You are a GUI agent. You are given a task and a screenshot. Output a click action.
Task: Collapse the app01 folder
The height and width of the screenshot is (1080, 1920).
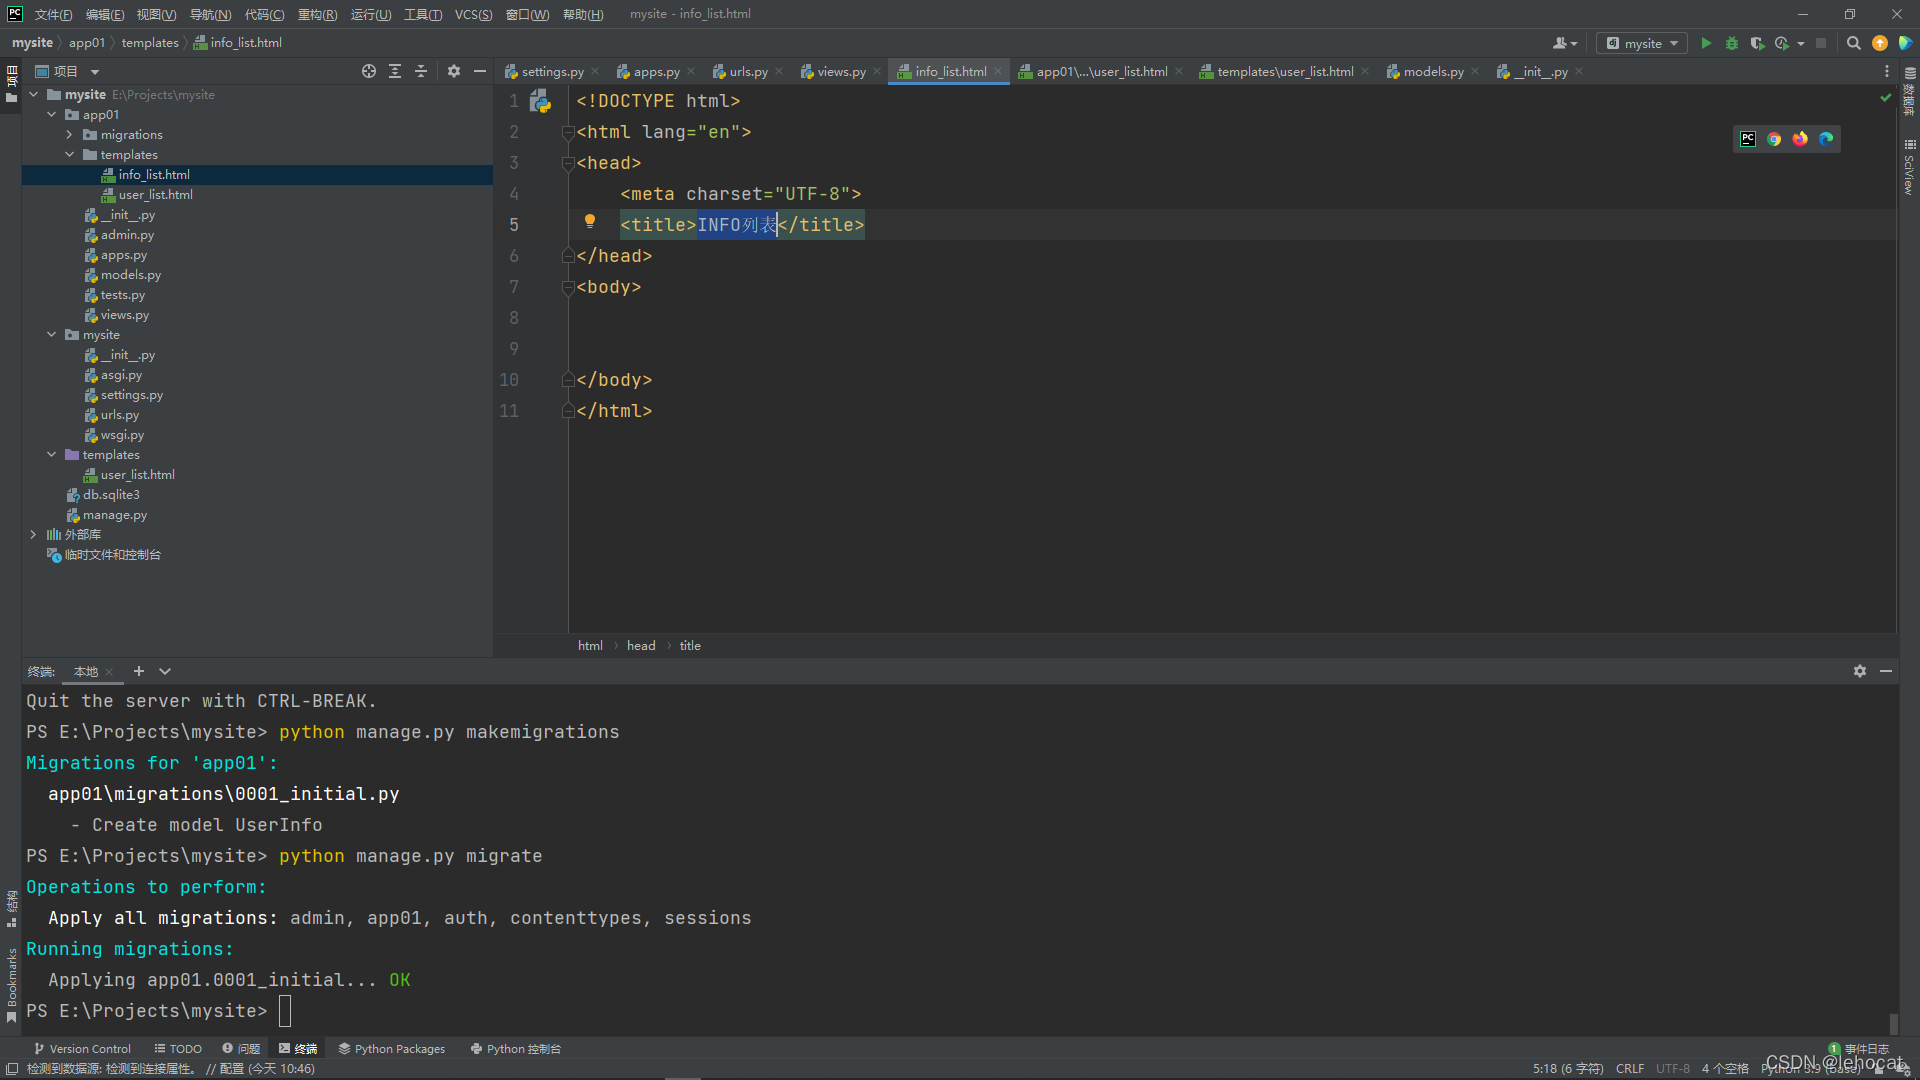[x=52, y=114]
